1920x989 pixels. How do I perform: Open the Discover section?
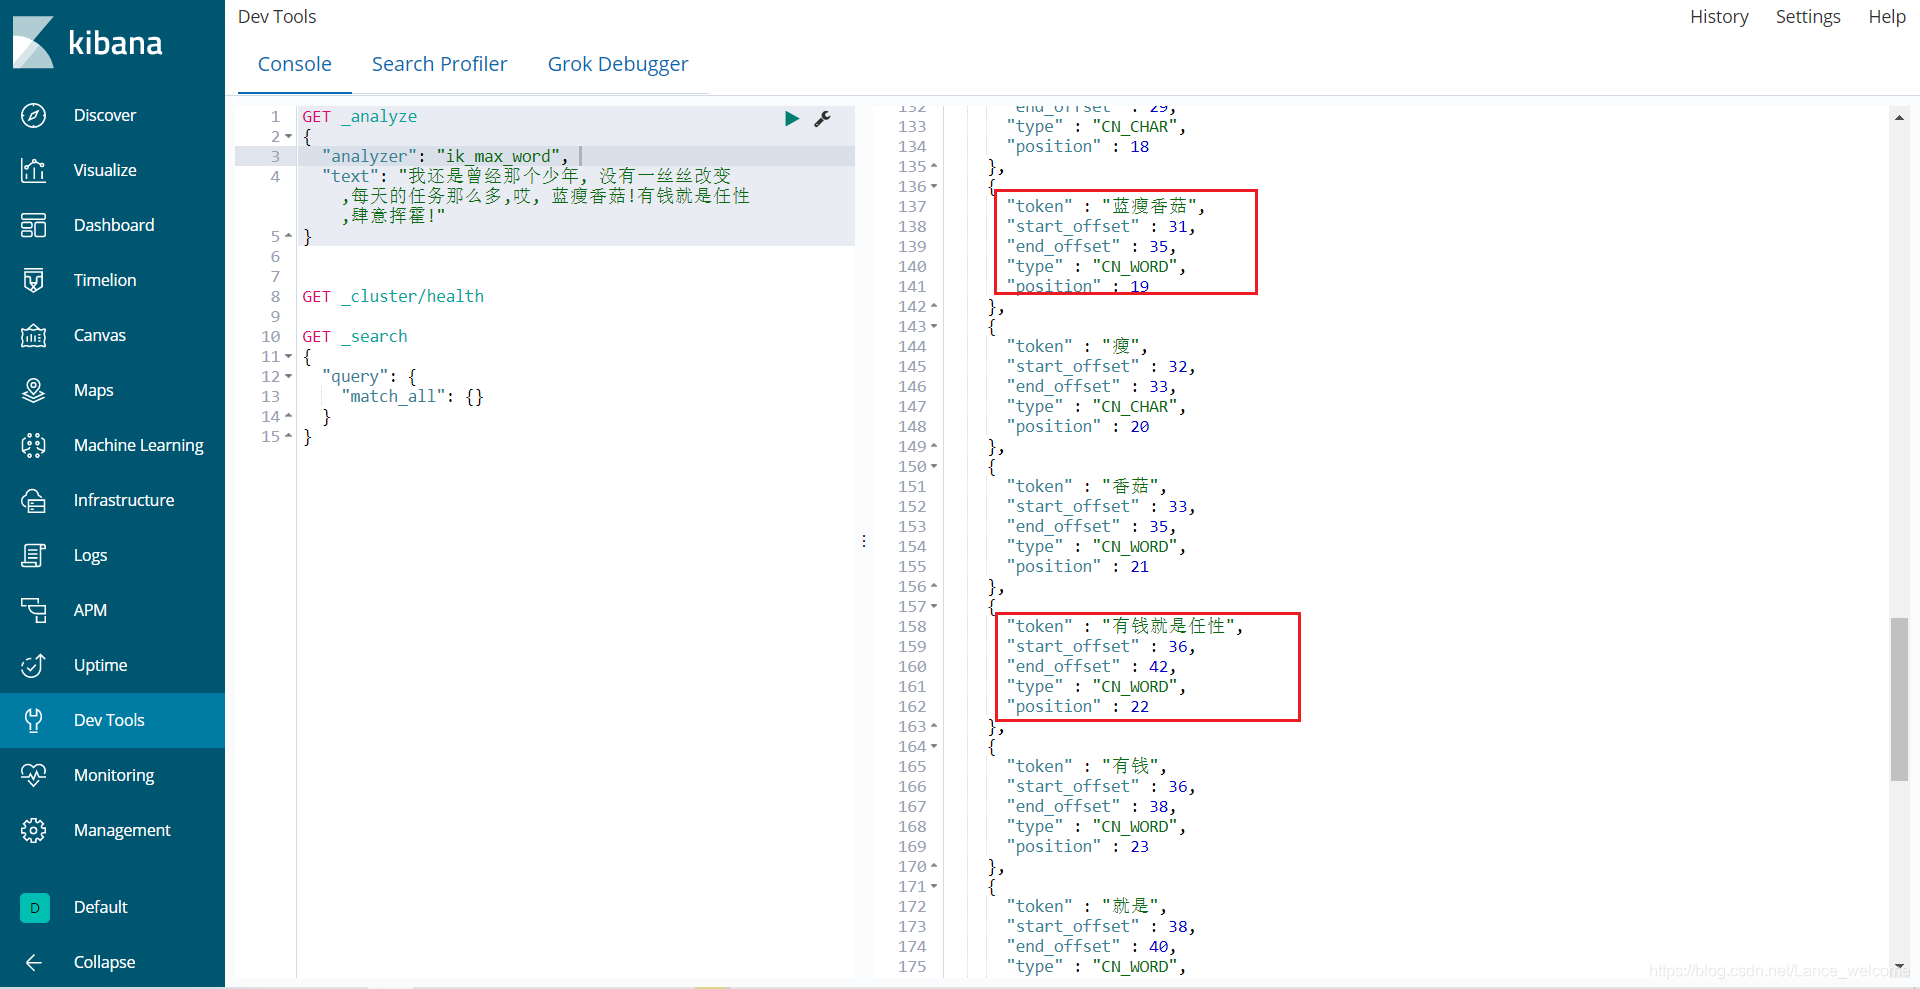click(105, 115)
